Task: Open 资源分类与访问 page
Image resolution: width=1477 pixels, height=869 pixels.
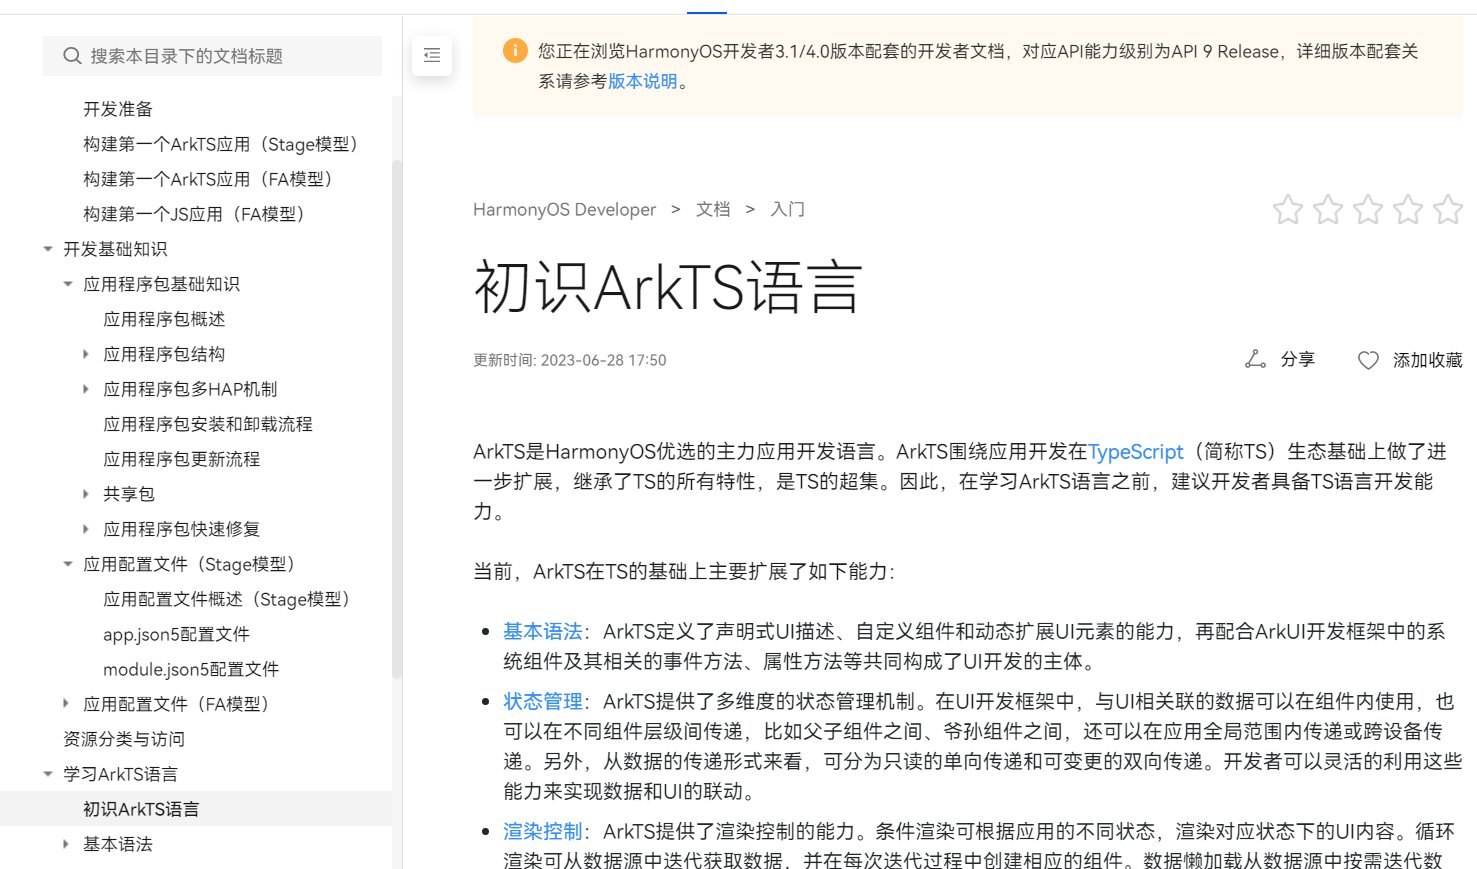Action: pos(124,739)
